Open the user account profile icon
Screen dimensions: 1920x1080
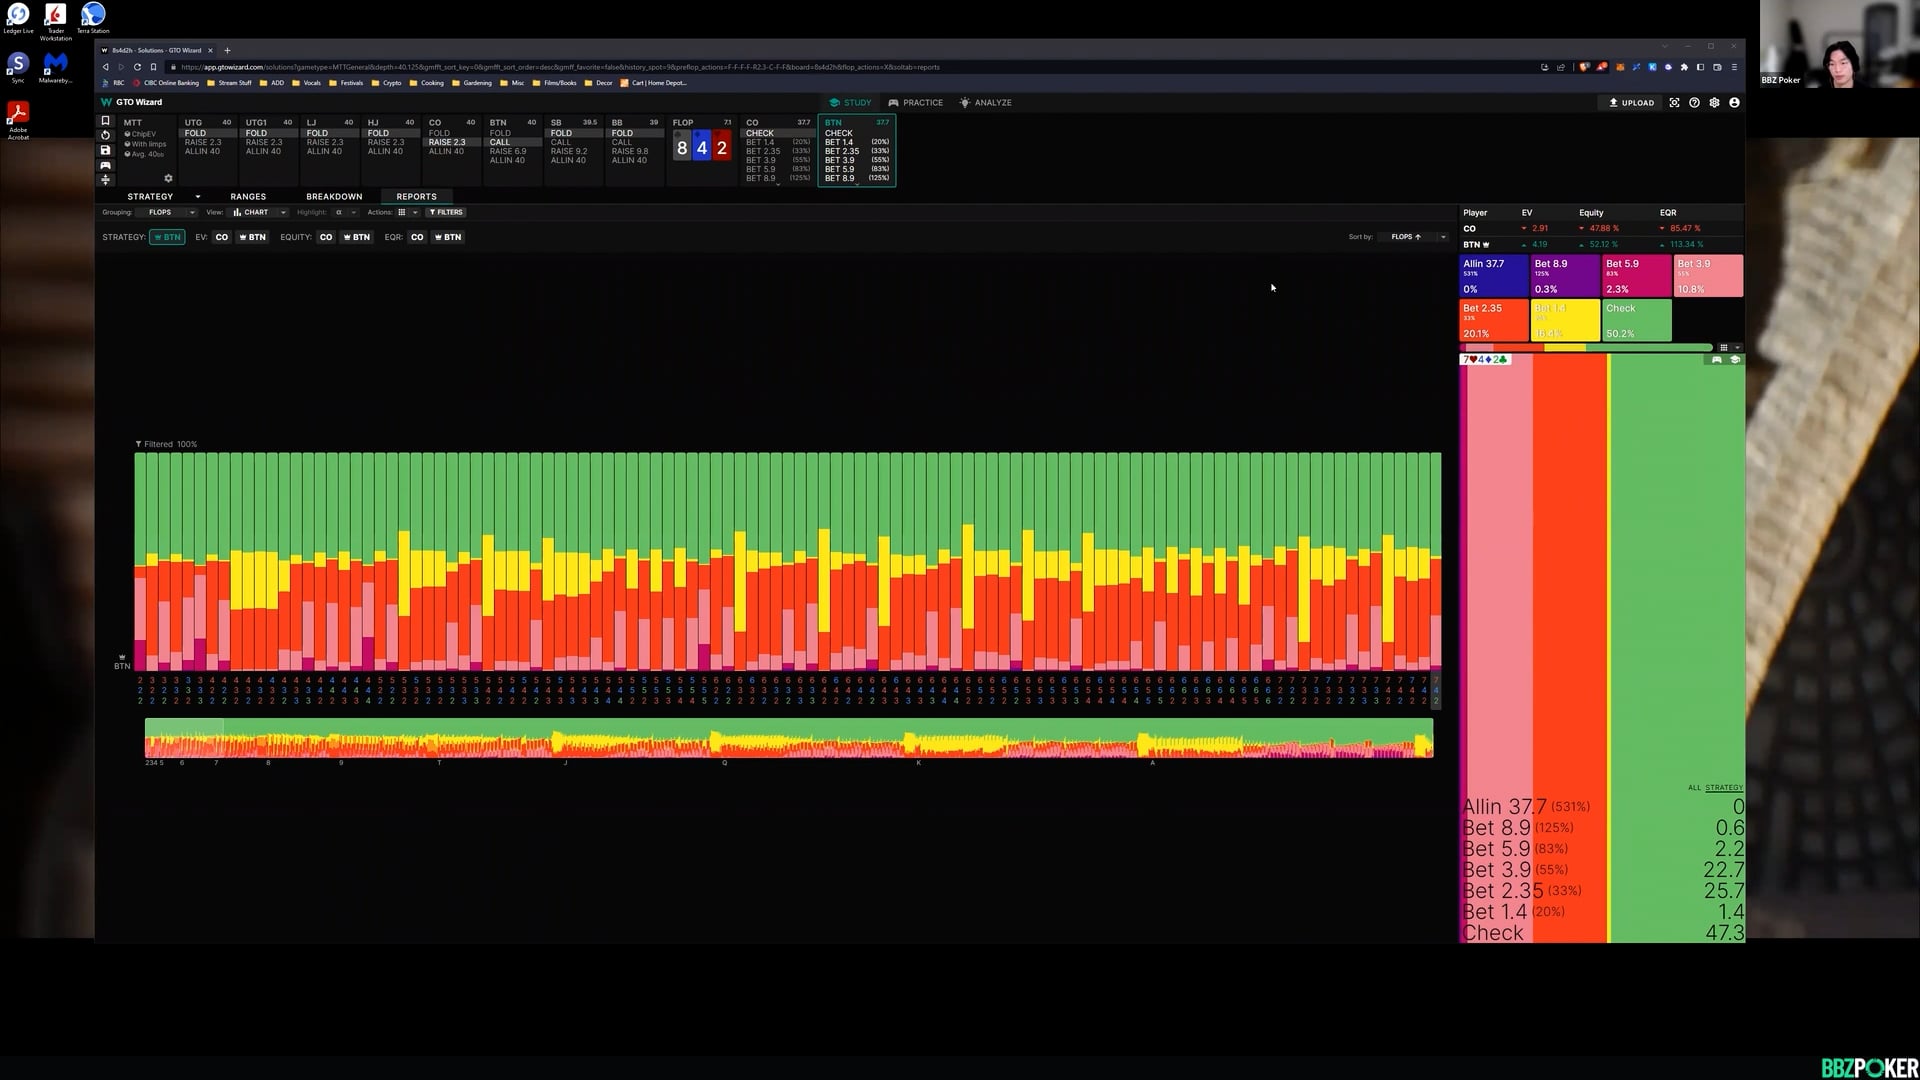[x=1734, y=103]
